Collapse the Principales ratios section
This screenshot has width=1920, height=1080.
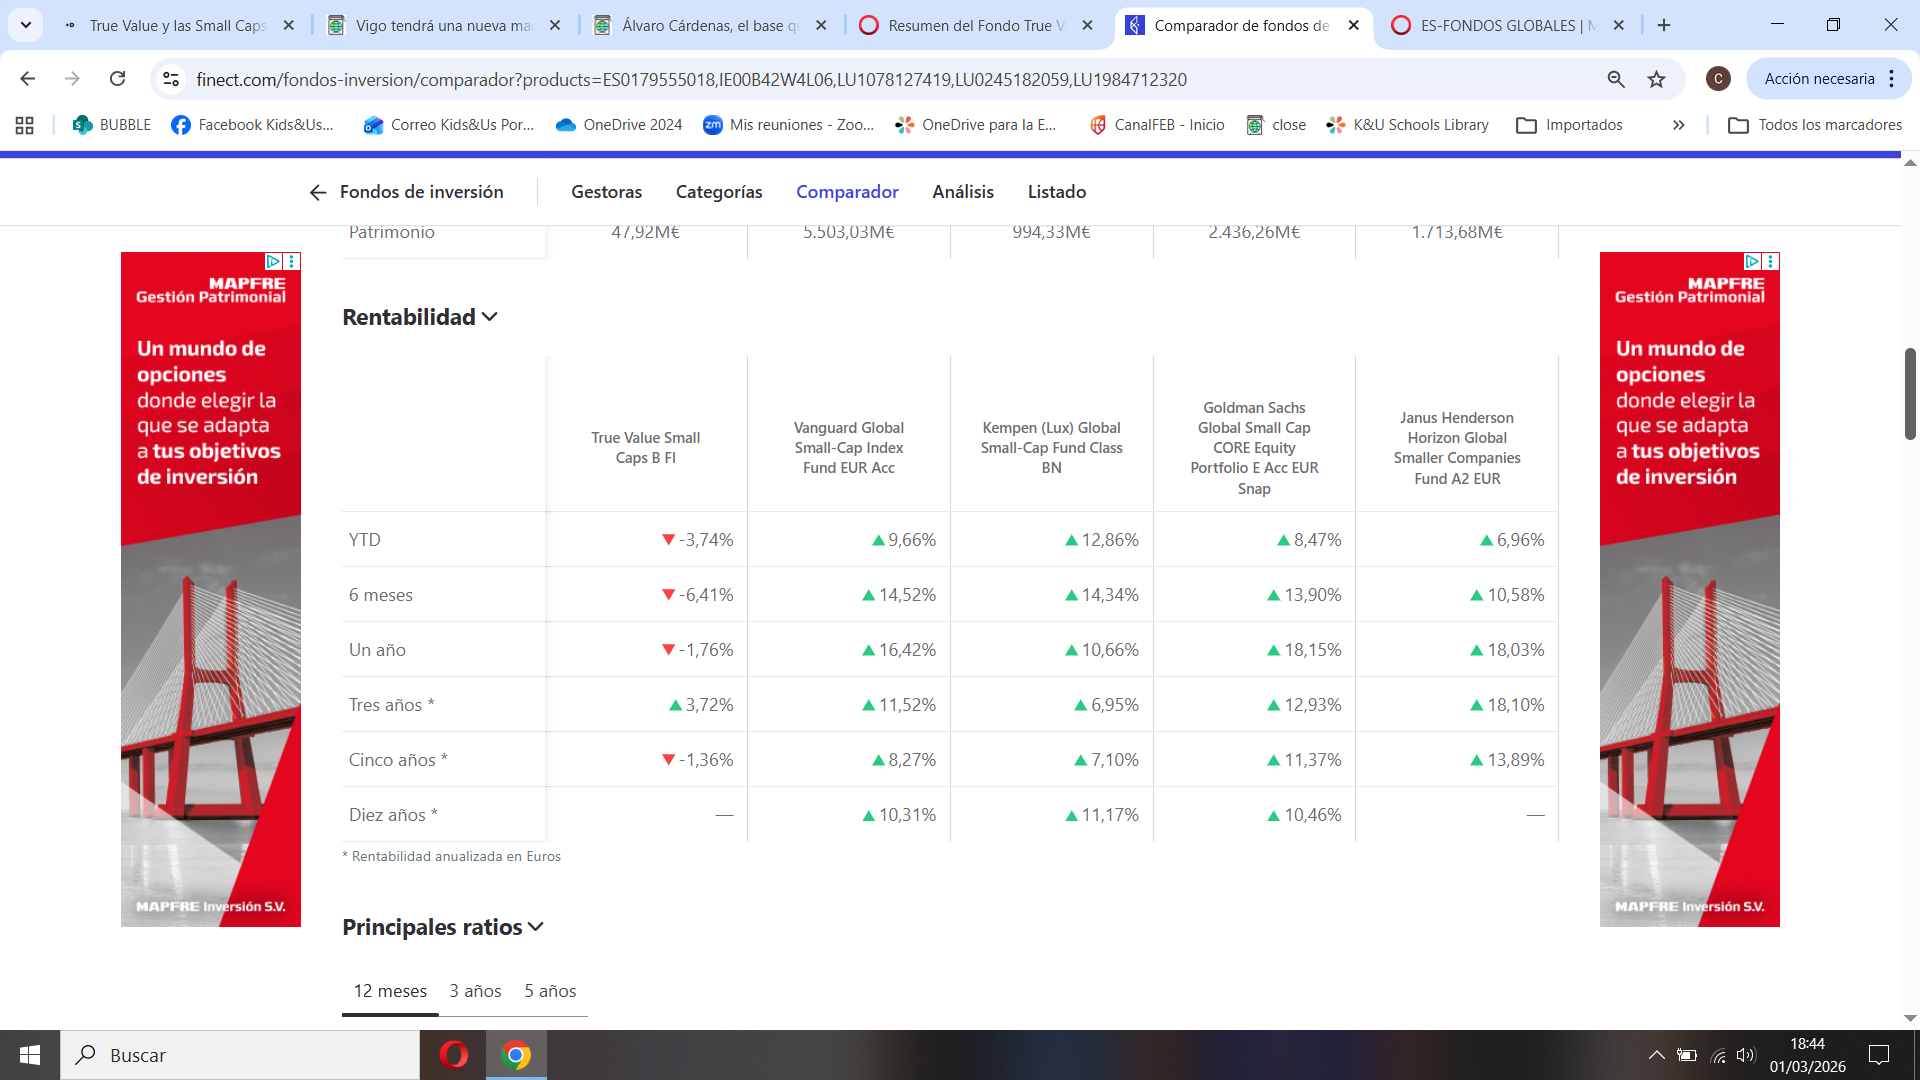pyautogui.click(x=536, y=927)
